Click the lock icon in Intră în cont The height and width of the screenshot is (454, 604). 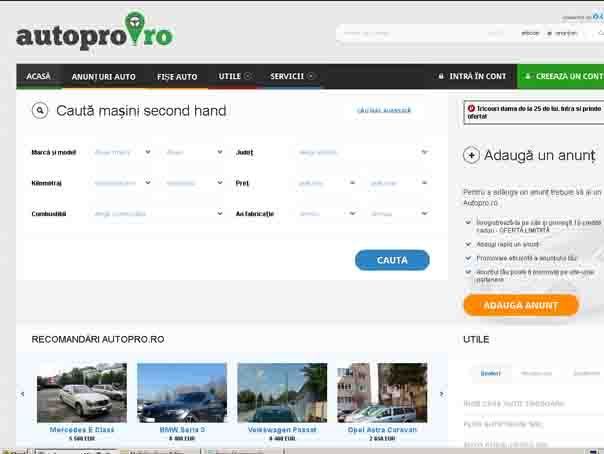click(x=441, y=76)
